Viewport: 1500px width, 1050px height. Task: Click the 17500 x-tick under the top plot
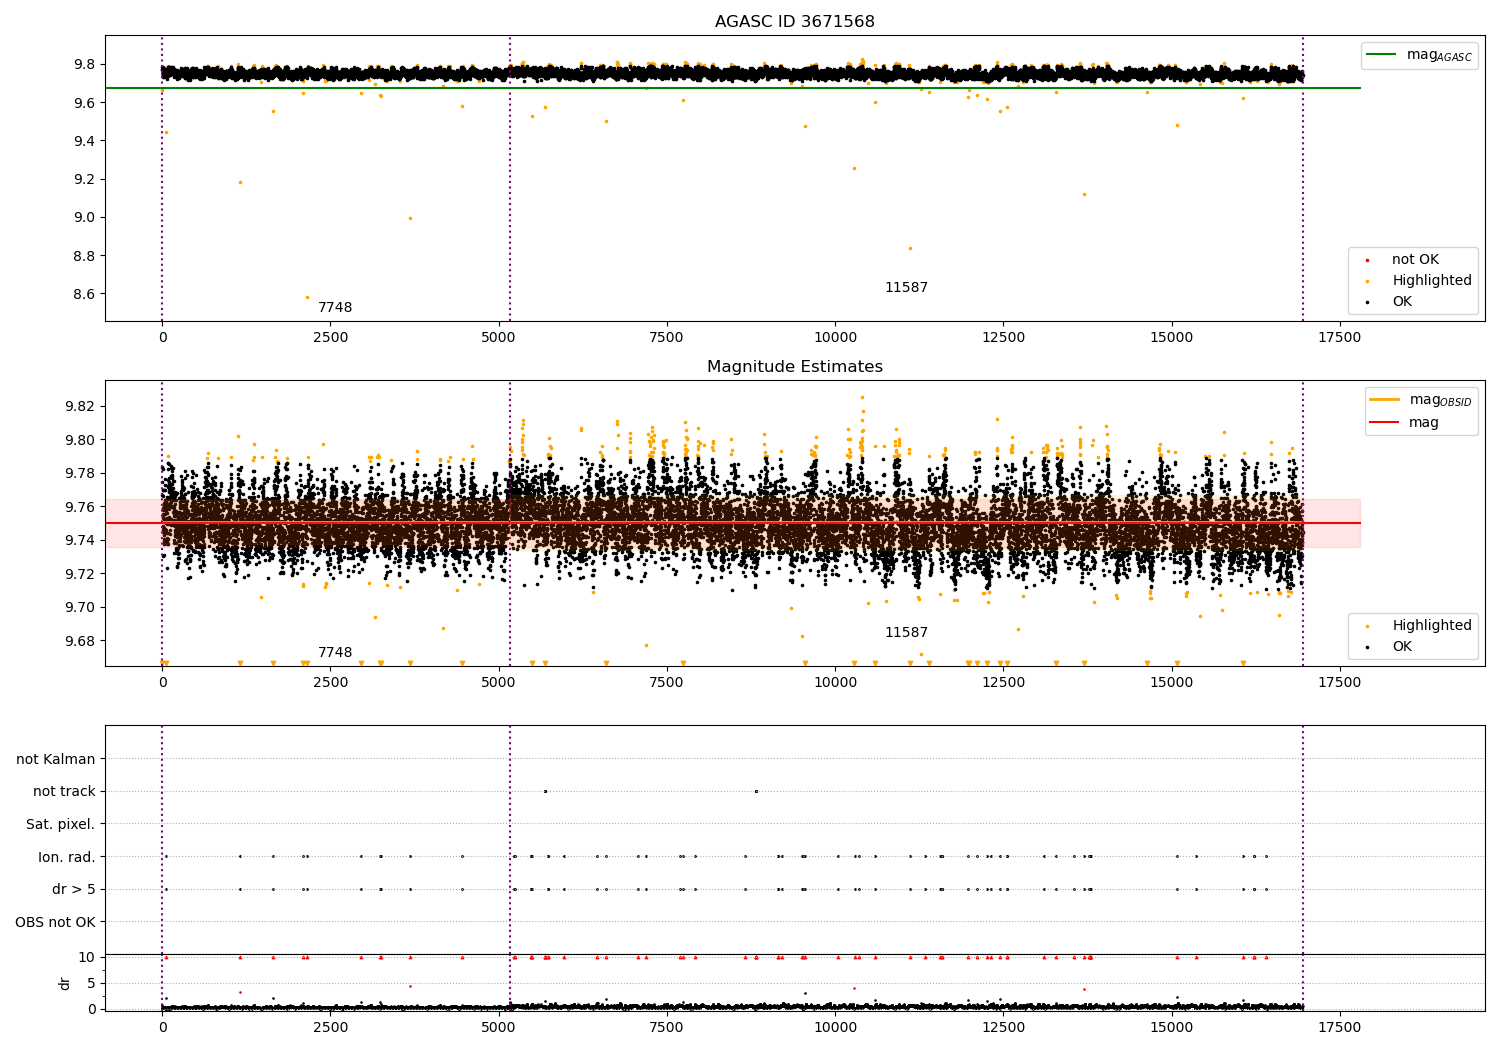click(1339, 337)
